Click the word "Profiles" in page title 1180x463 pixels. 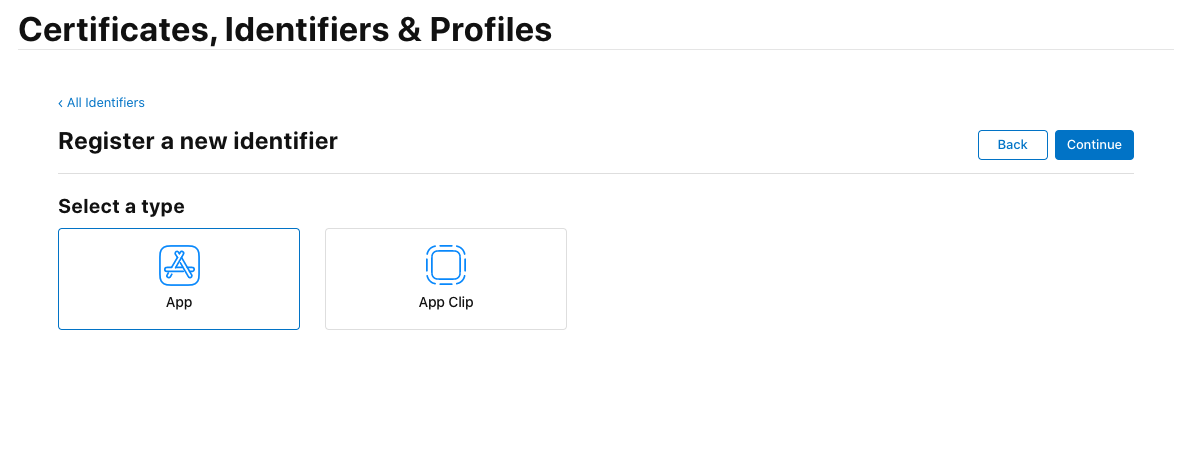click(x=491, y=30)
